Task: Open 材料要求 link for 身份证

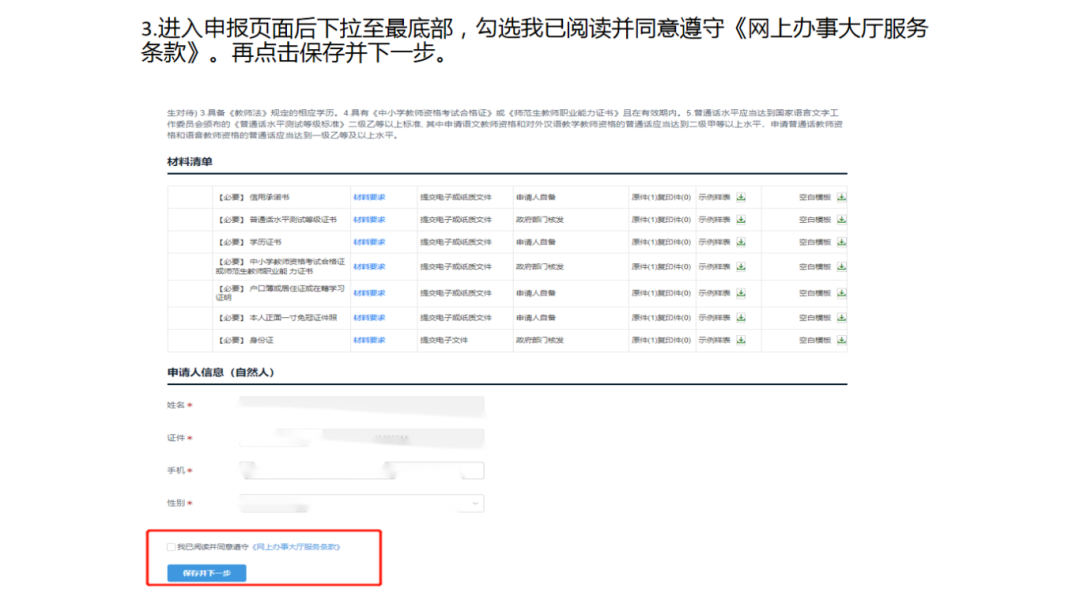Action: [369, 340]
